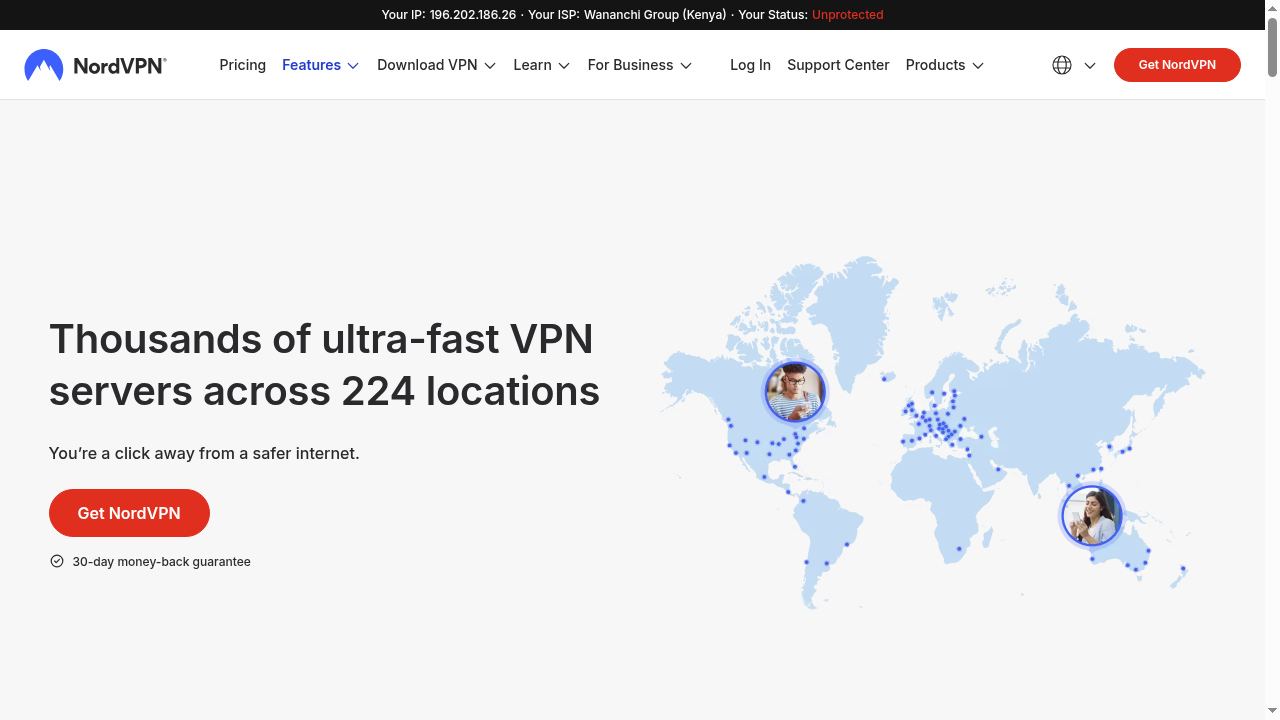
Task: Click the NordVPN wordmark text
Action: click(120, 66)
